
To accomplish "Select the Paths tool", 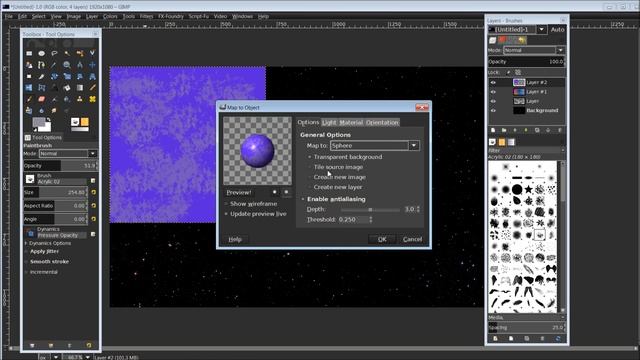I will pyautogui.click(x=42, y=64).
